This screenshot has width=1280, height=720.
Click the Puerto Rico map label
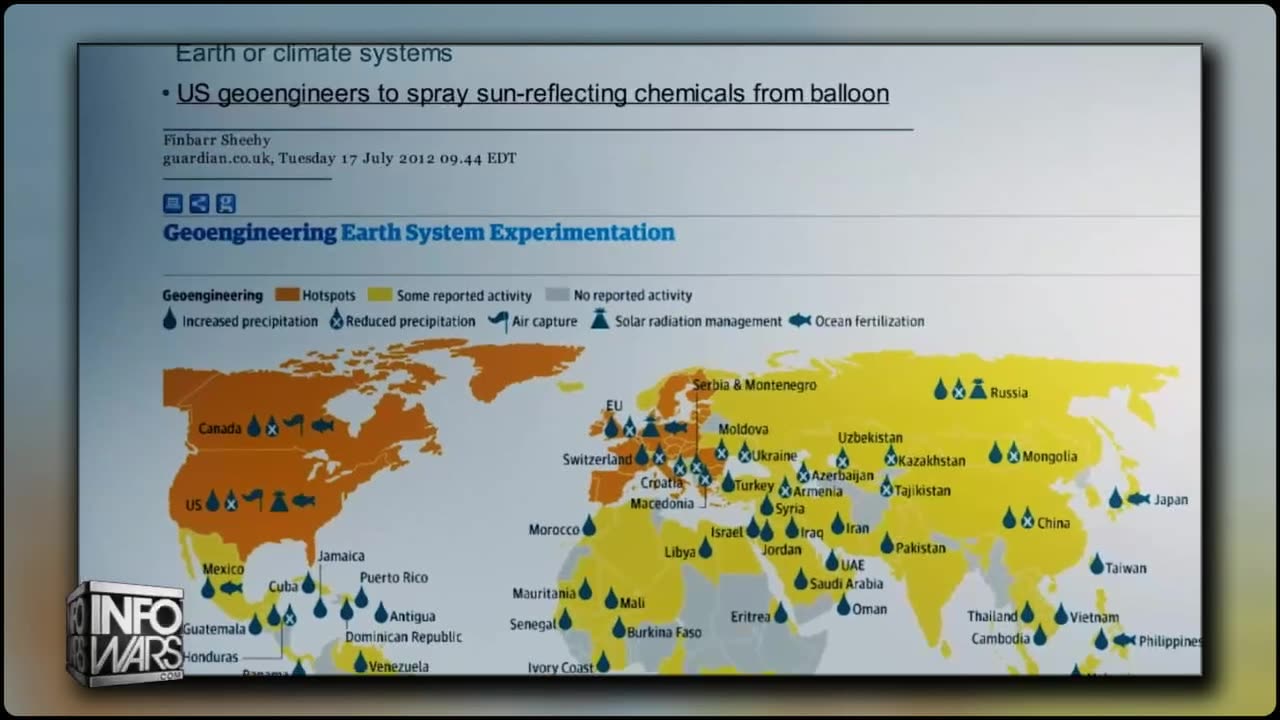coord(394,578)
